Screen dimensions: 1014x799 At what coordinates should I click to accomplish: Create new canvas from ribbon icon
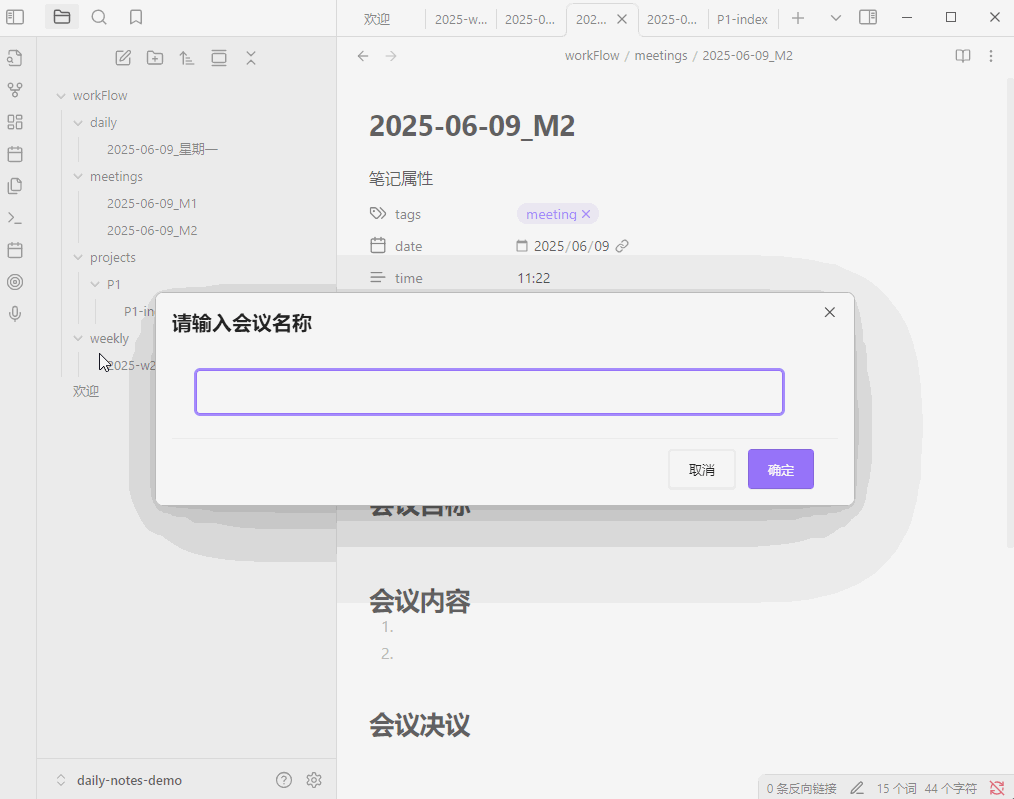(15, 122)
